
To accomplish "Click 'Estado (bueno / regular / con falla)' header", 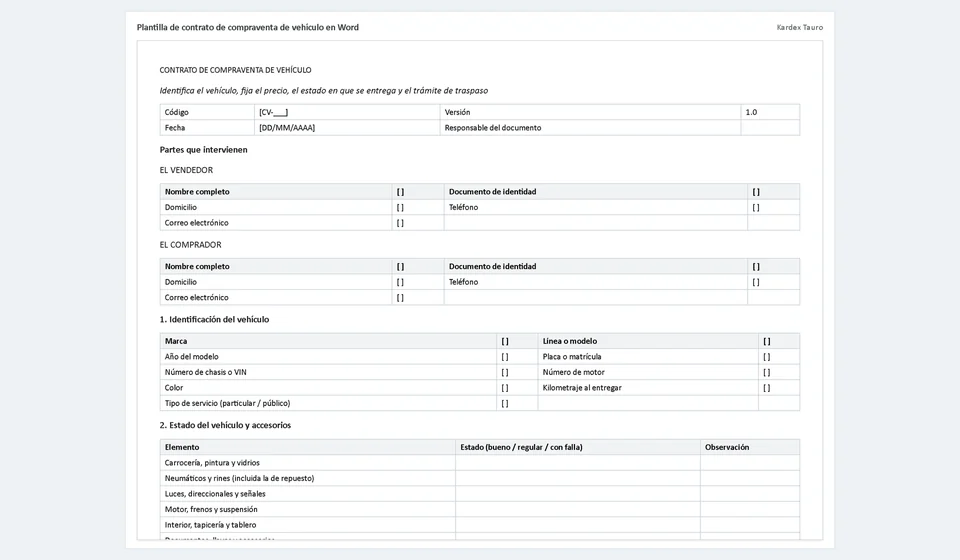I will click(x=578, y=447).
